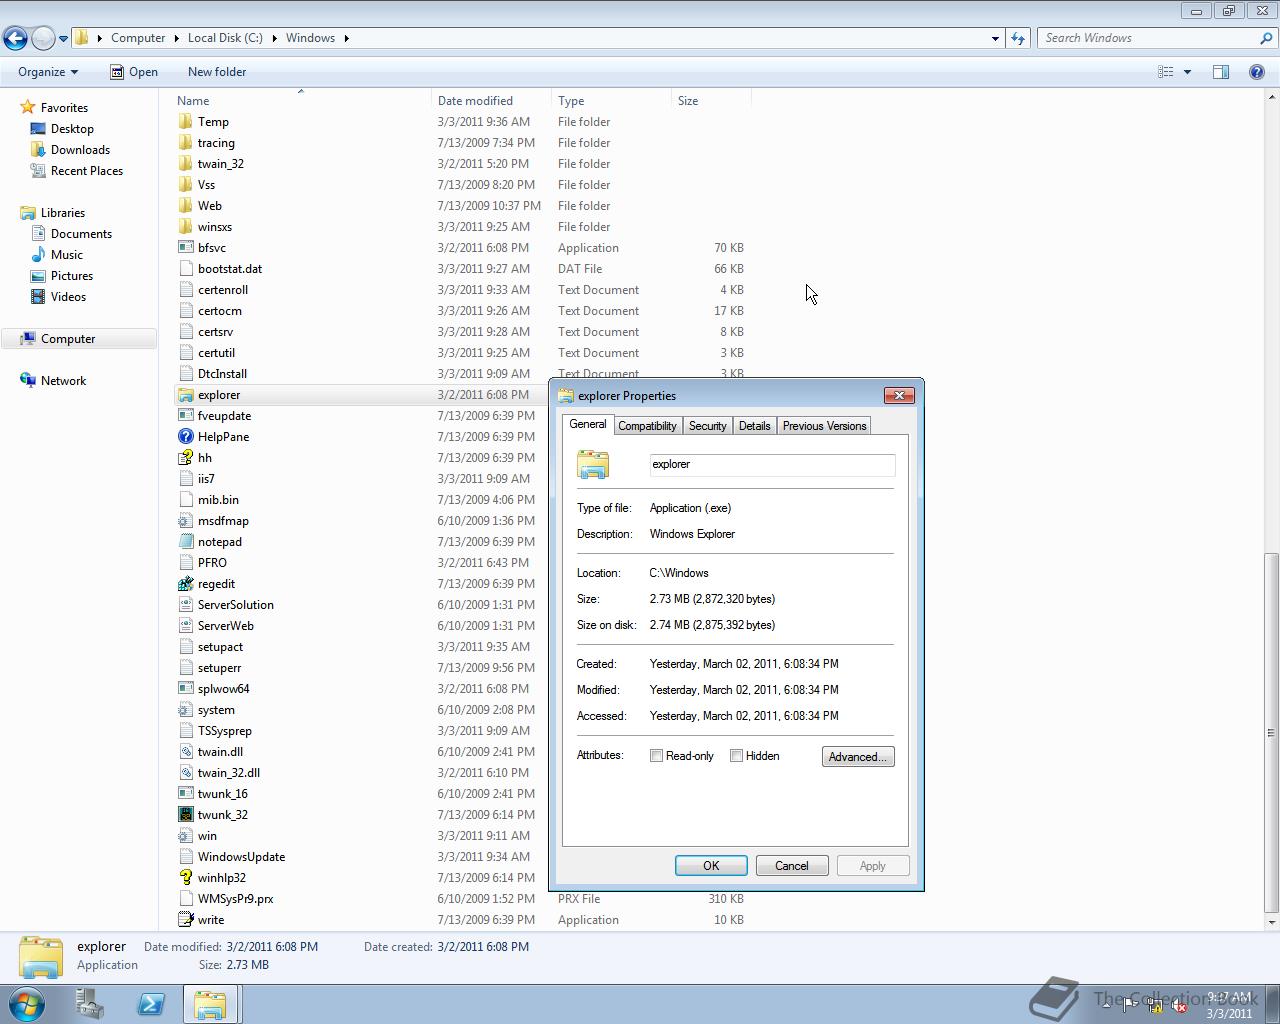Viewport: 1280px width, 1024px height.
Task: Open recent pages dropdown arrow
Action: 63,39
